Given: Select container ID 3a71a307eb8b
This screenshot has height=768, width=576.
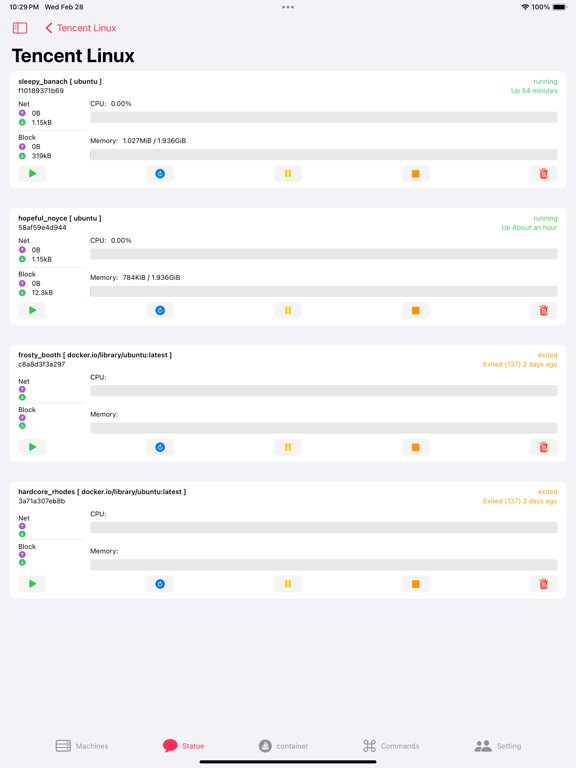Looking at the screenshot, I should coord(42,501).
